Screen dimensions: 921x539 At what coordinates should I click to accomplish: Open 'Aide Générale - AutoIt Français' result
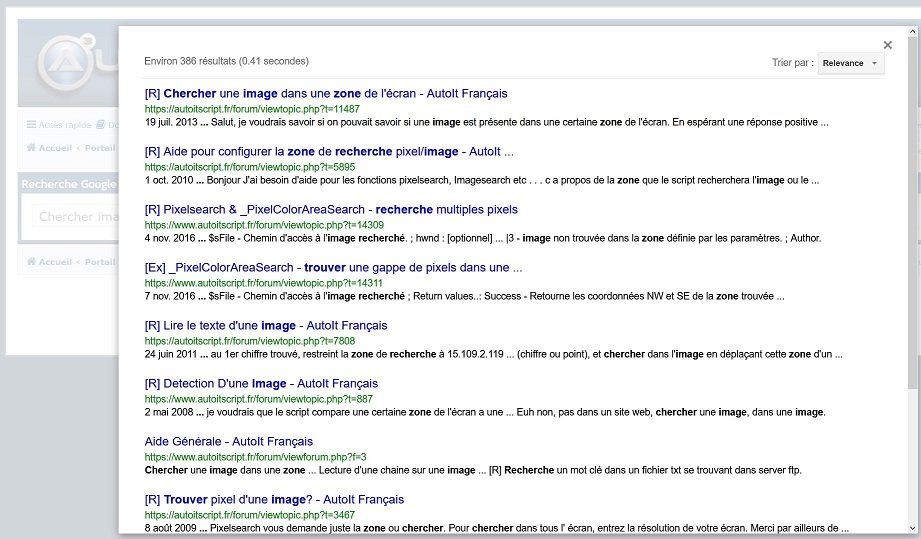point(228,442)
